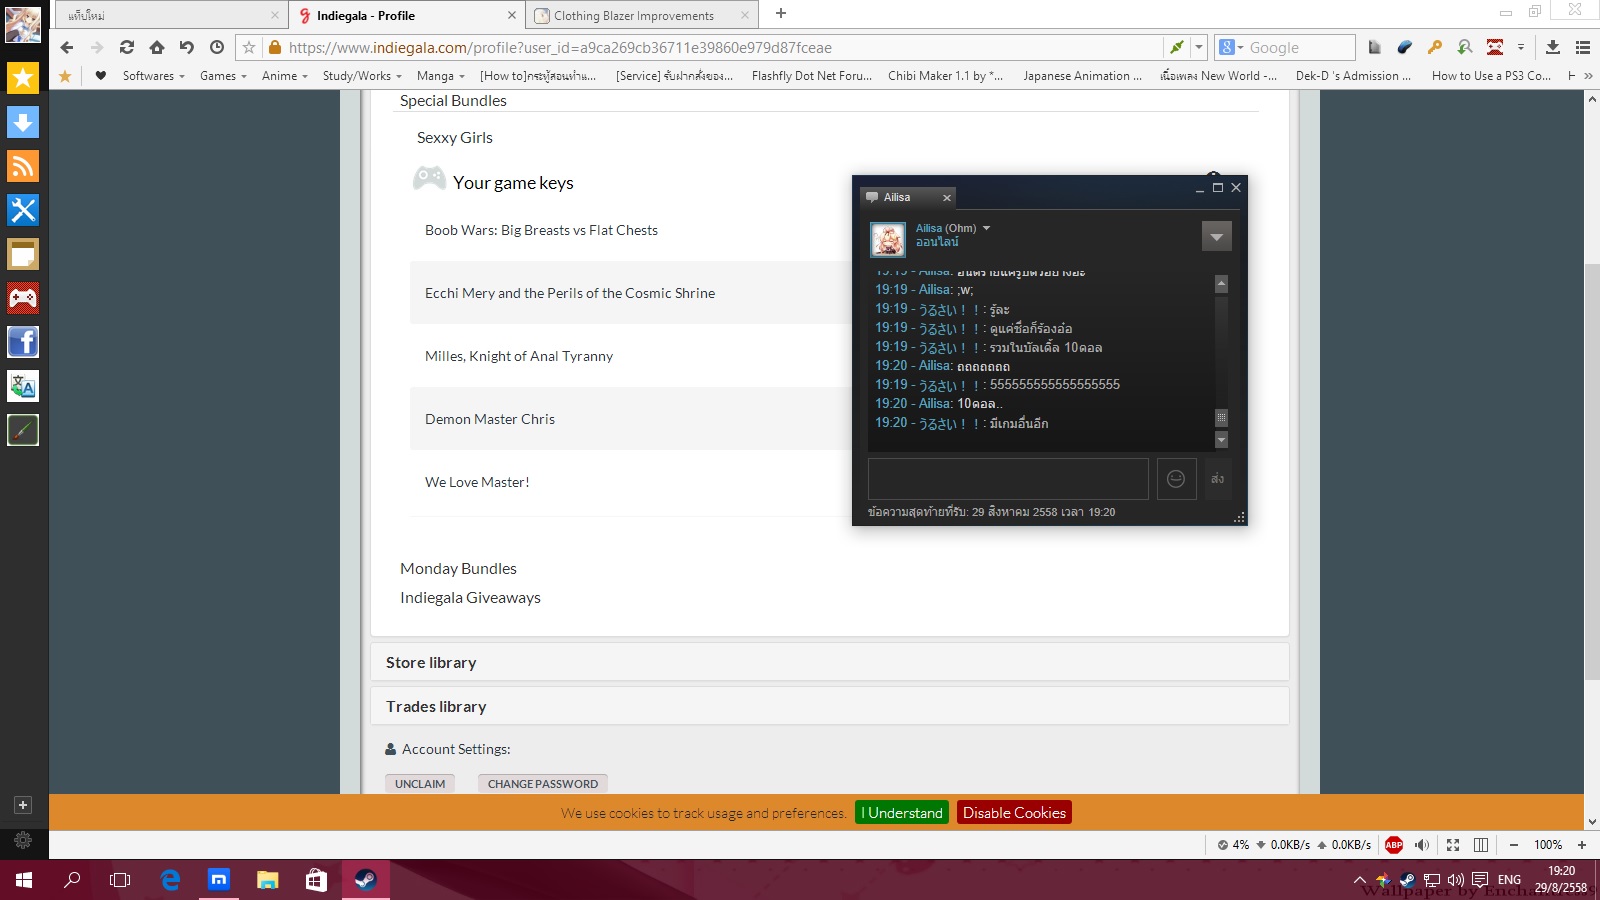This screenshot has width=1600, height=900.
Task: Expand the Softwares bookmarks folder
Action: (153, 76)
